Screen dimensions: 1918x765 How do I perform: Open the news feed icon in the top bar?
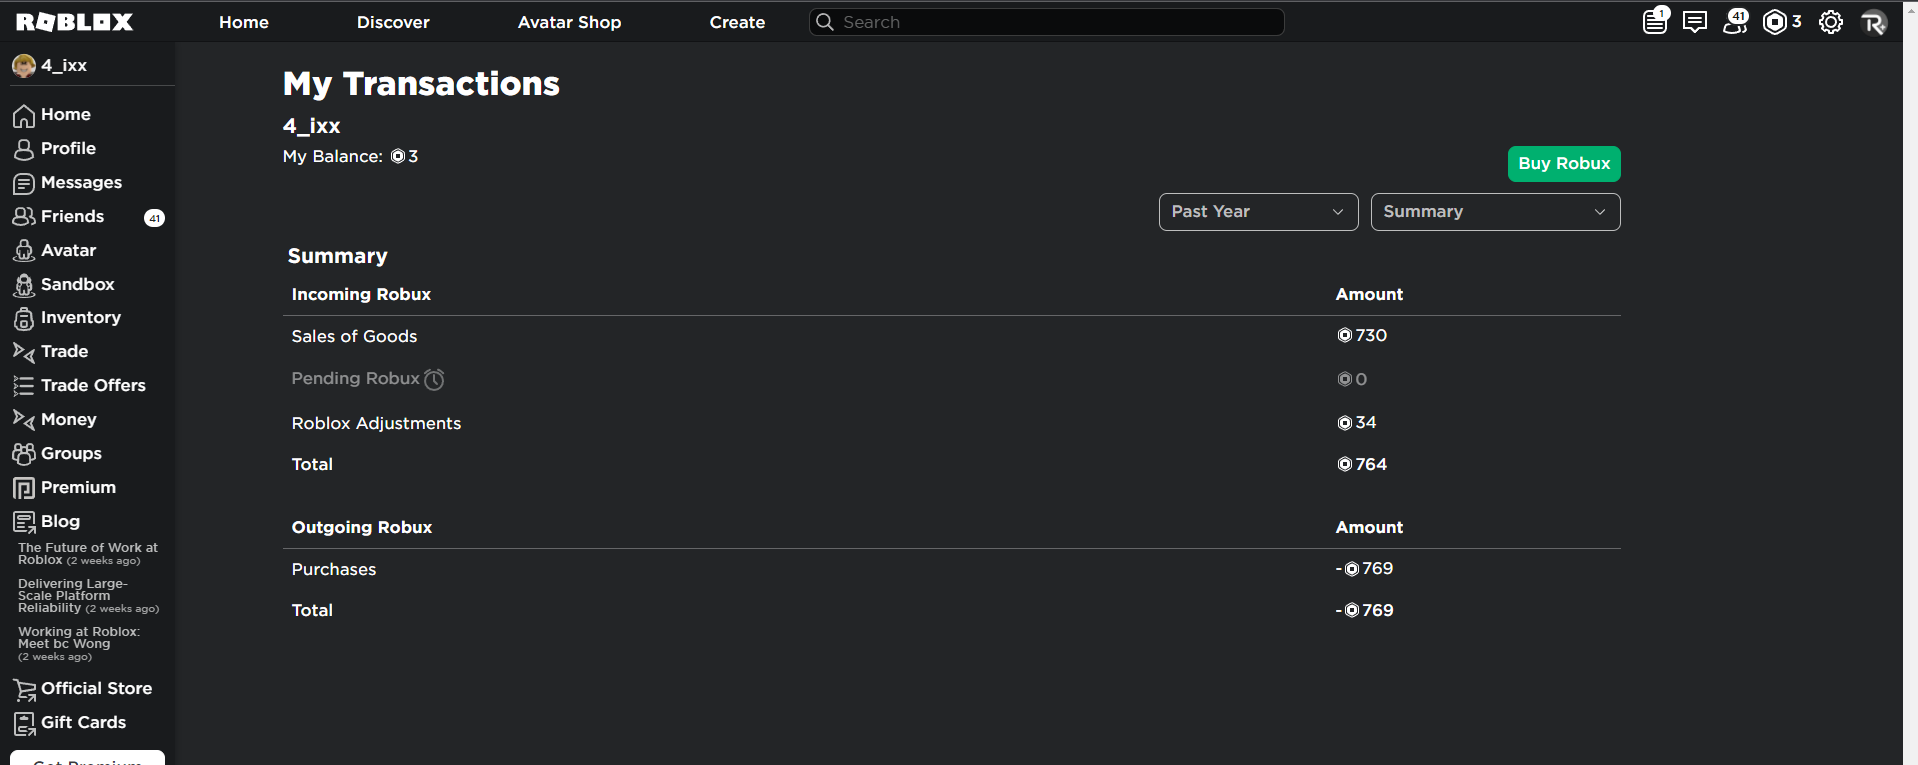(1656, 21)
